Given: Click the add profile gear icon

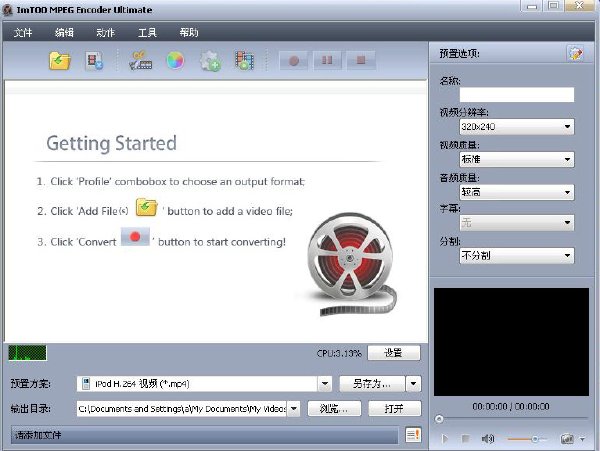Looking at the screenshot, I should coord(210,61).
